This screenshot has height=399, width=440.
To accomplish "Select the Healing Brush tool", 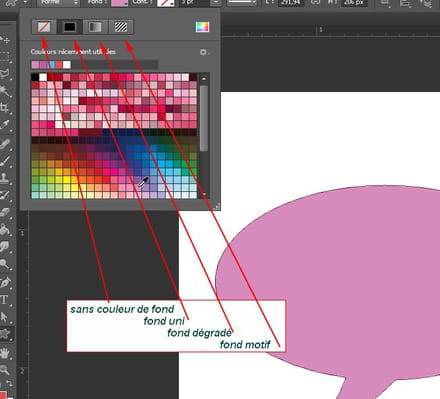I will pos(5,145).
